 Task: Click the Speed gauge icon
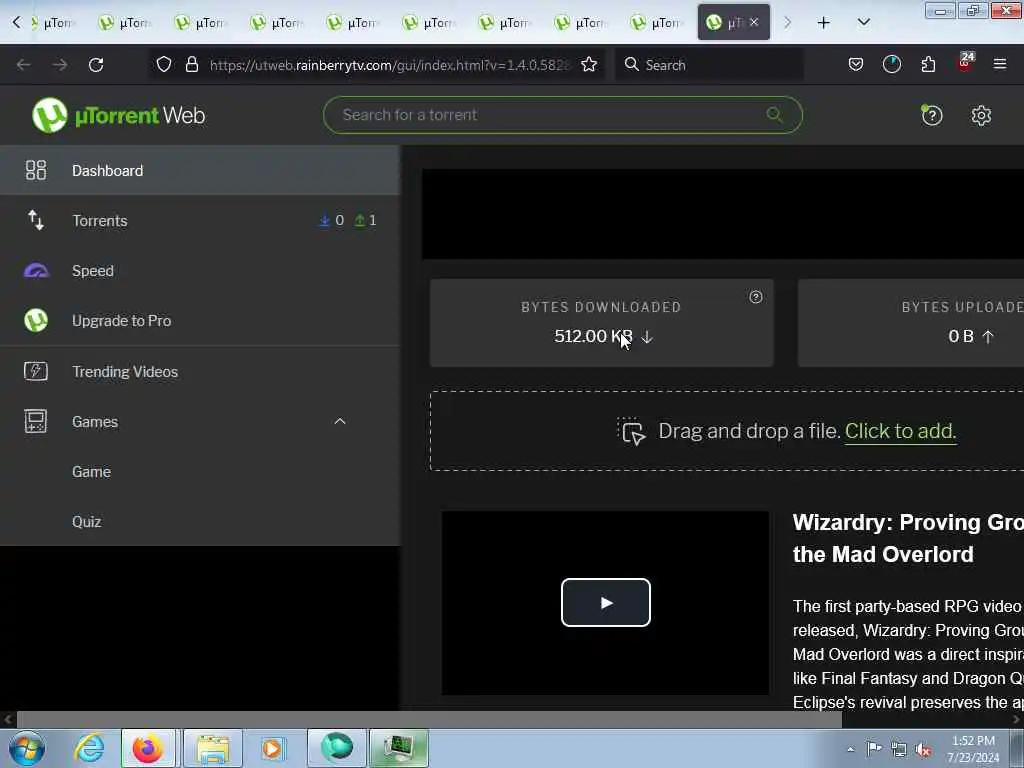[36, 270]
